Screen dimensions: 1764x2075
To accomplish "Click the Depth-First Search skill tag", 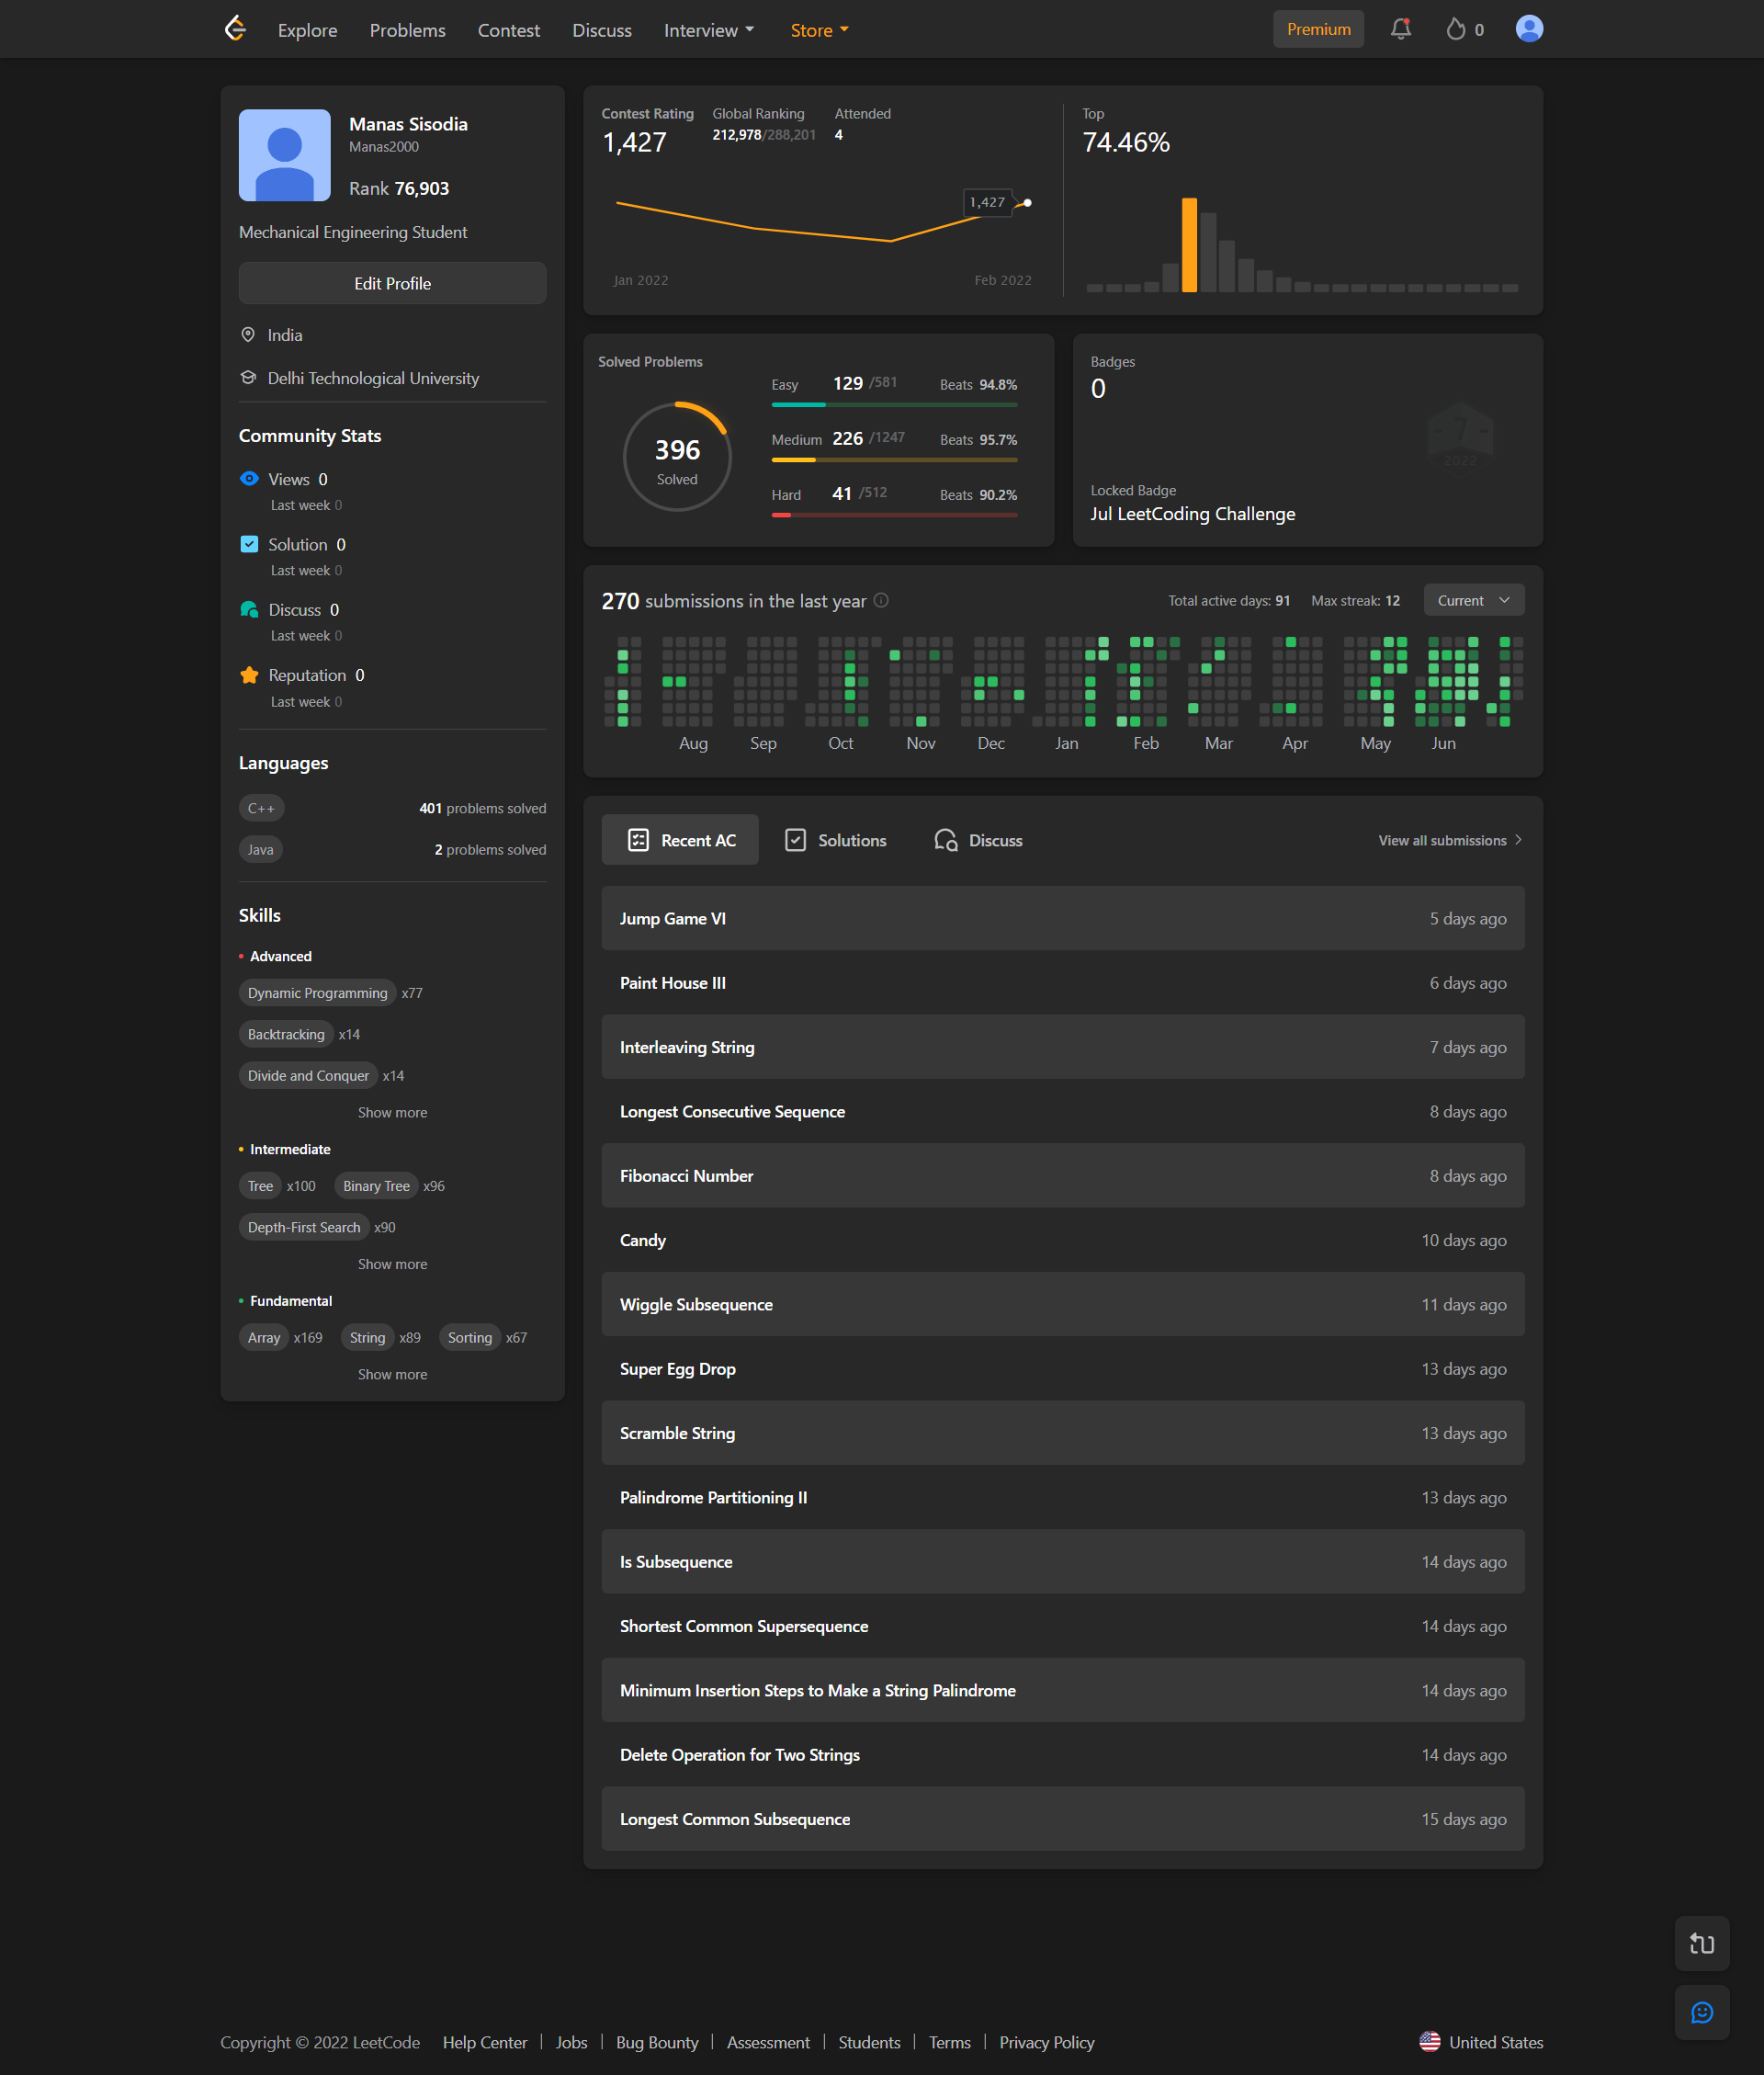I will click(304, 1227).
